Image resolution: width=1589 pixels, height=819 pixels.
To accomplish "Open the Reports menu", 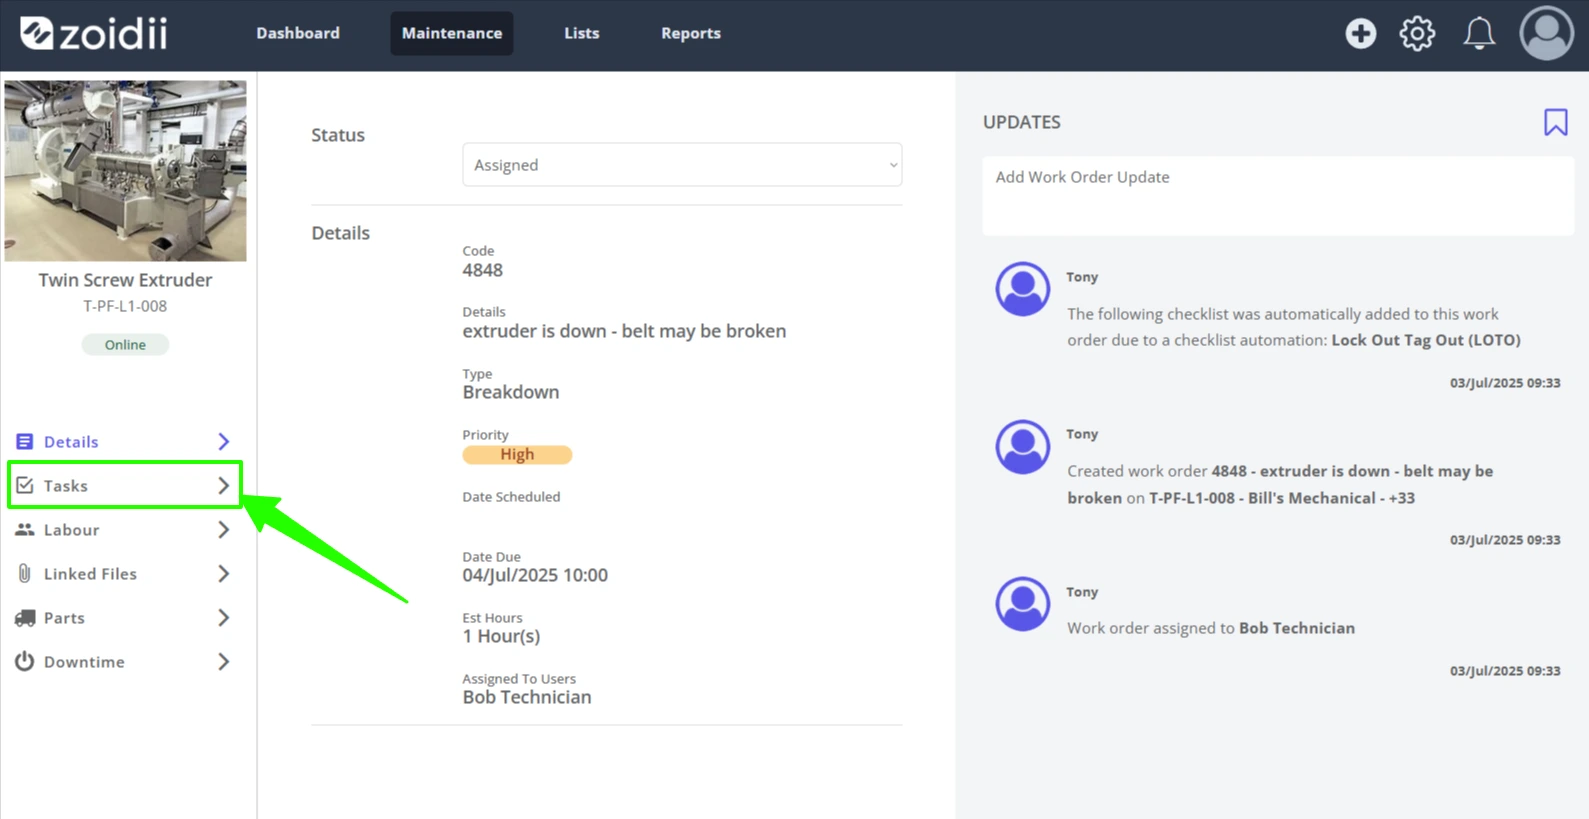I will click(x=691, y=33).
